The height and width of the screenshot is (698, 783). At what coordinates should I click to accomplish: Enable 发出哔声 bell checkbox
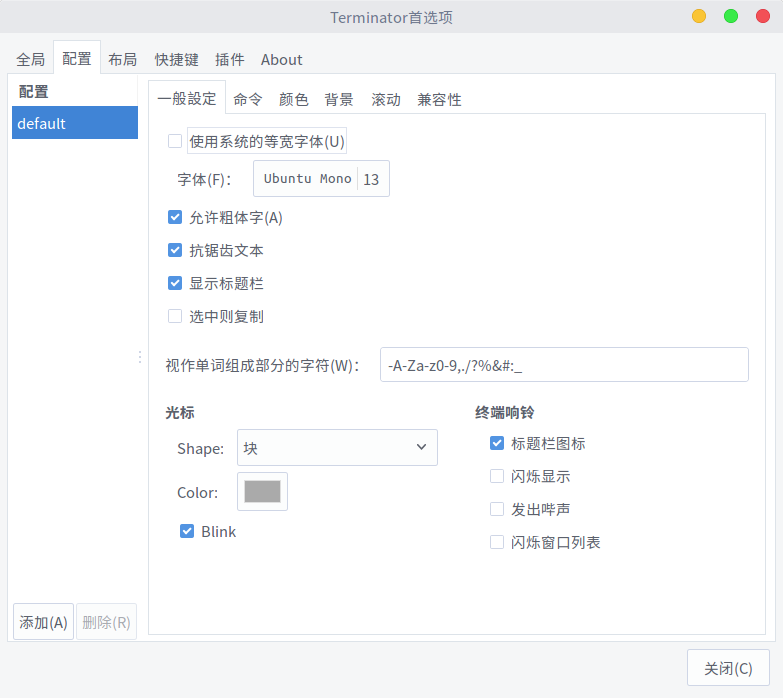click(497, 509)
